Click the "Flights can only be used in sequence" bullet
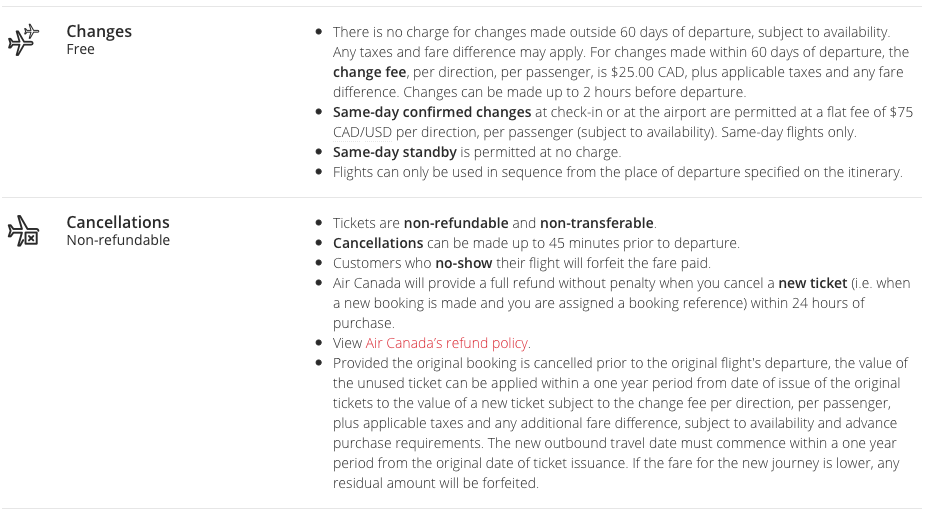This screenshot has height=511, width=934. pyautogui.click(x=617, y=172)
